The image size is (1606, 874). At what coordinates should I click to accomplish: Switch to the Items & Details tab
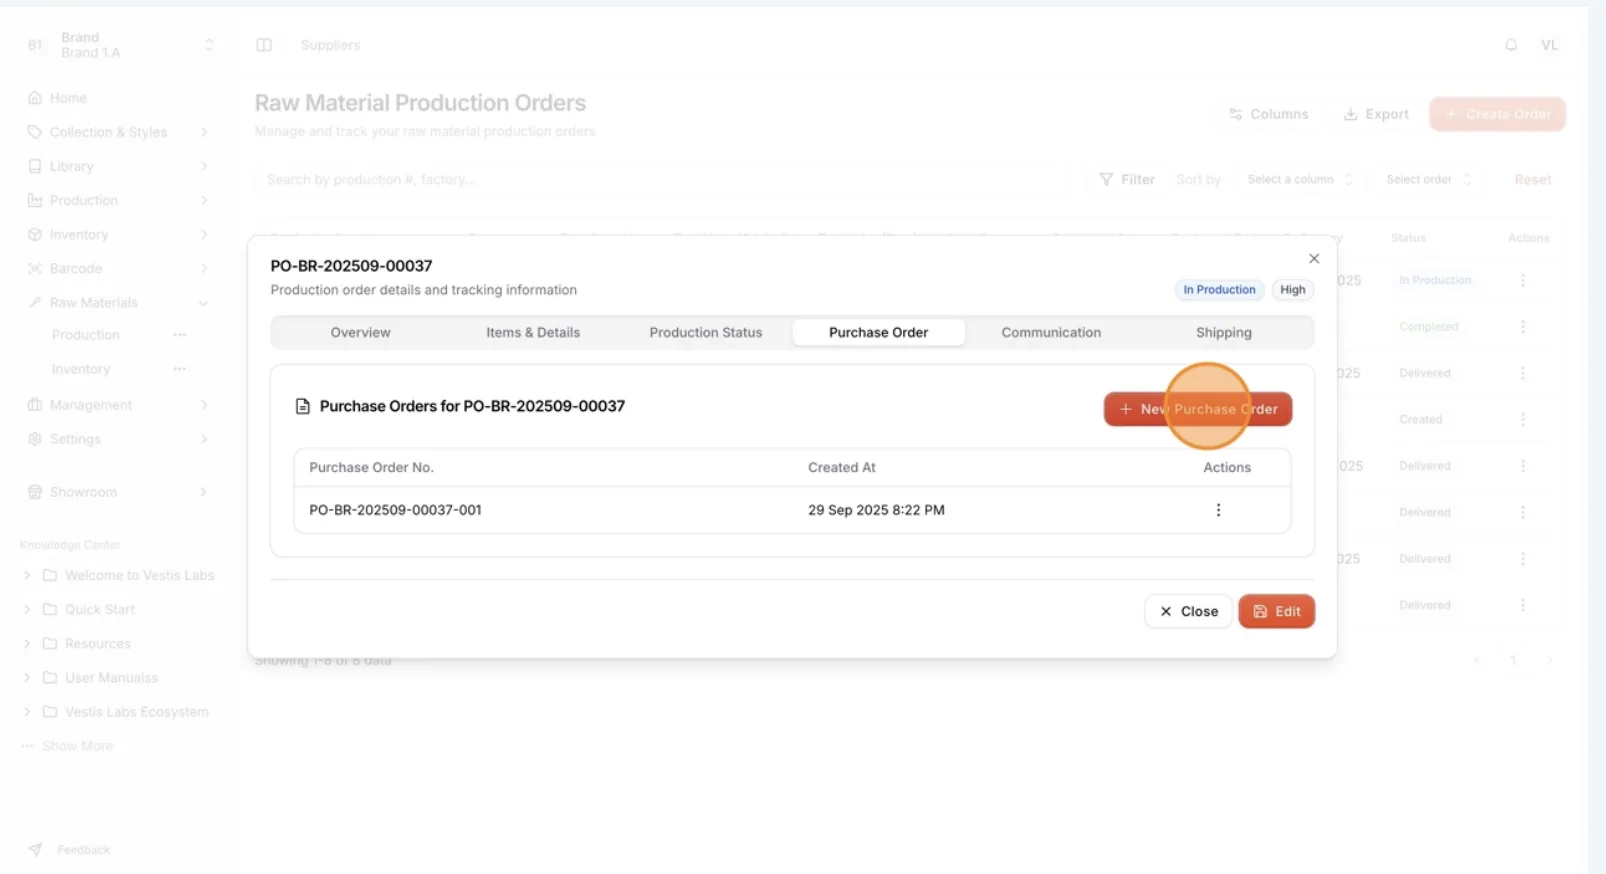click(533, 333)
